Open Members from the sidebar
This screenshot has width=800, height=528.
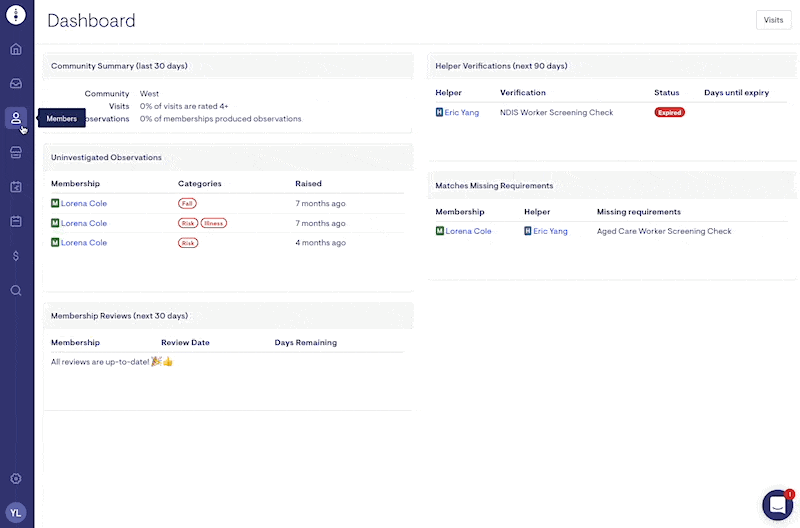(x=16, y=118)
